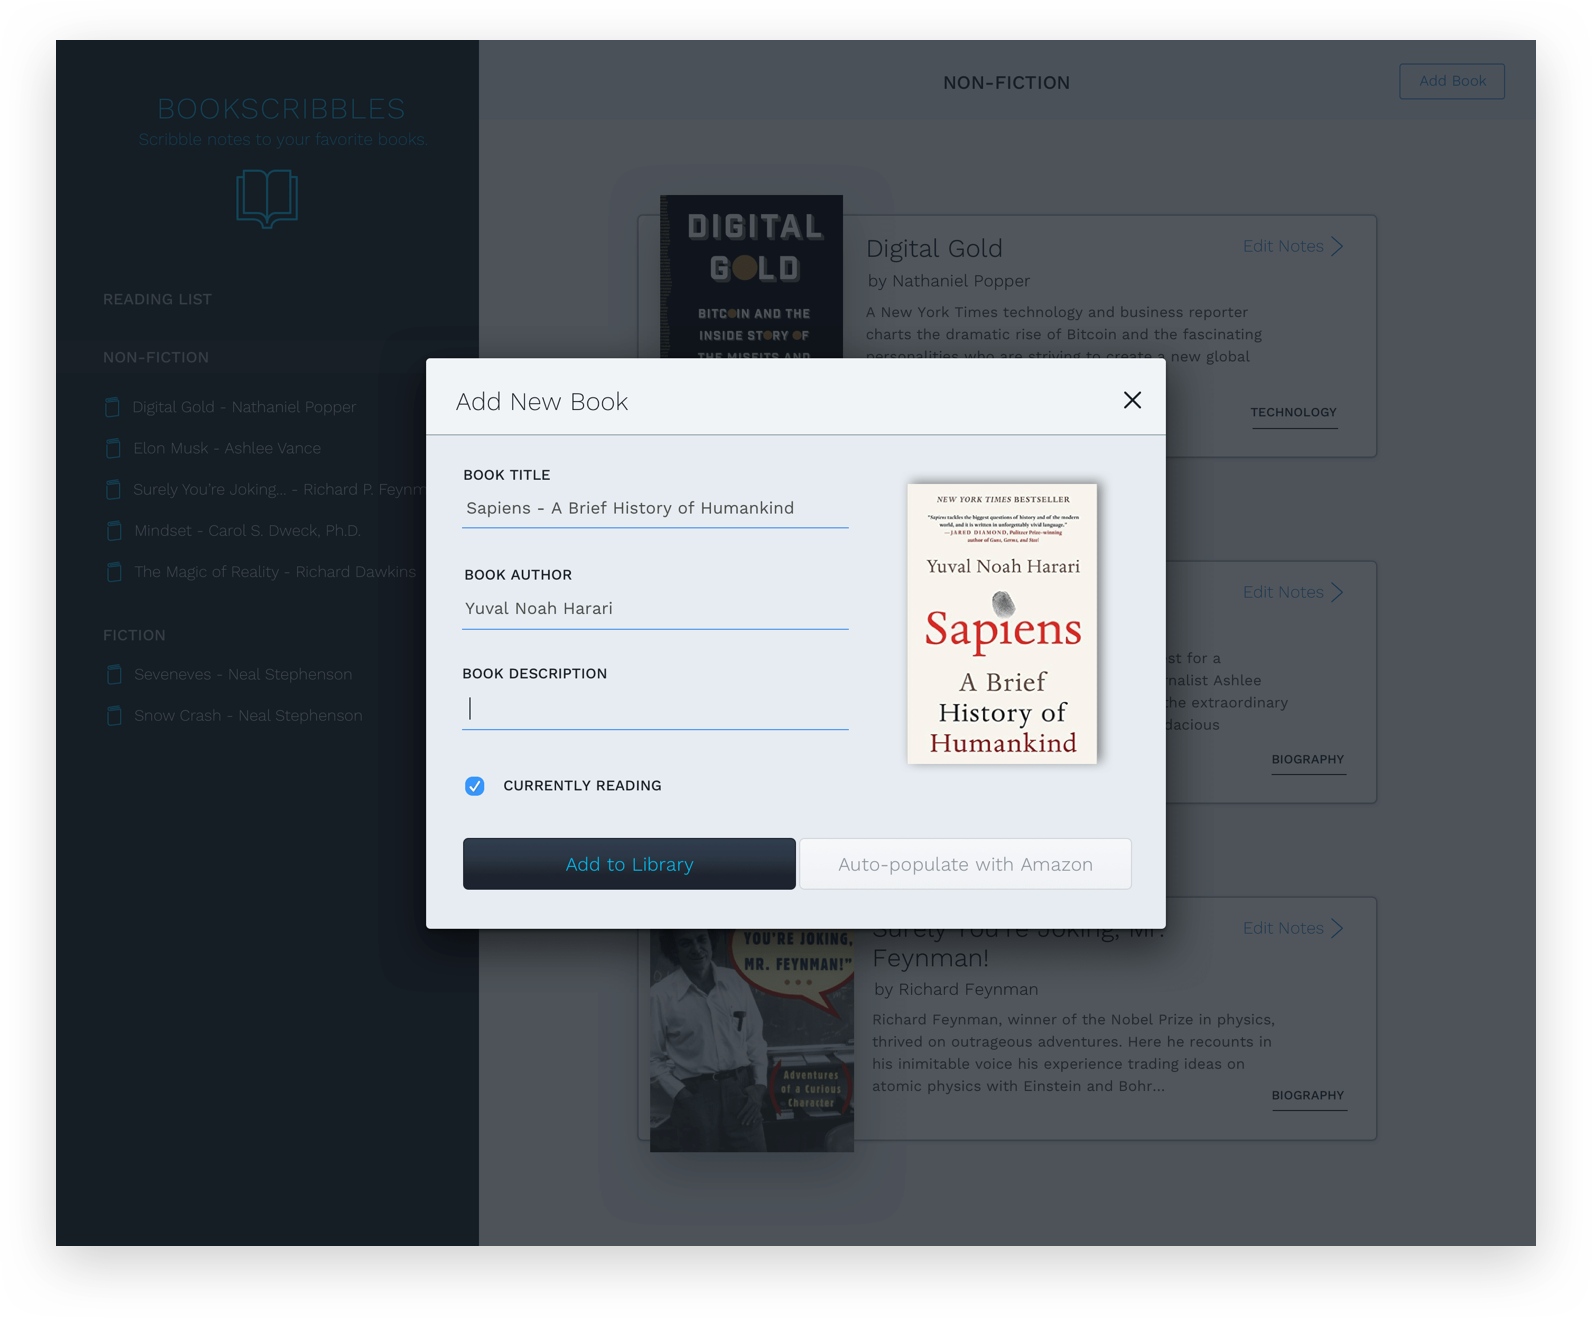Click the Add to Library button
The height and width of the screenshot is (1318, 1592).
point(629,864)
